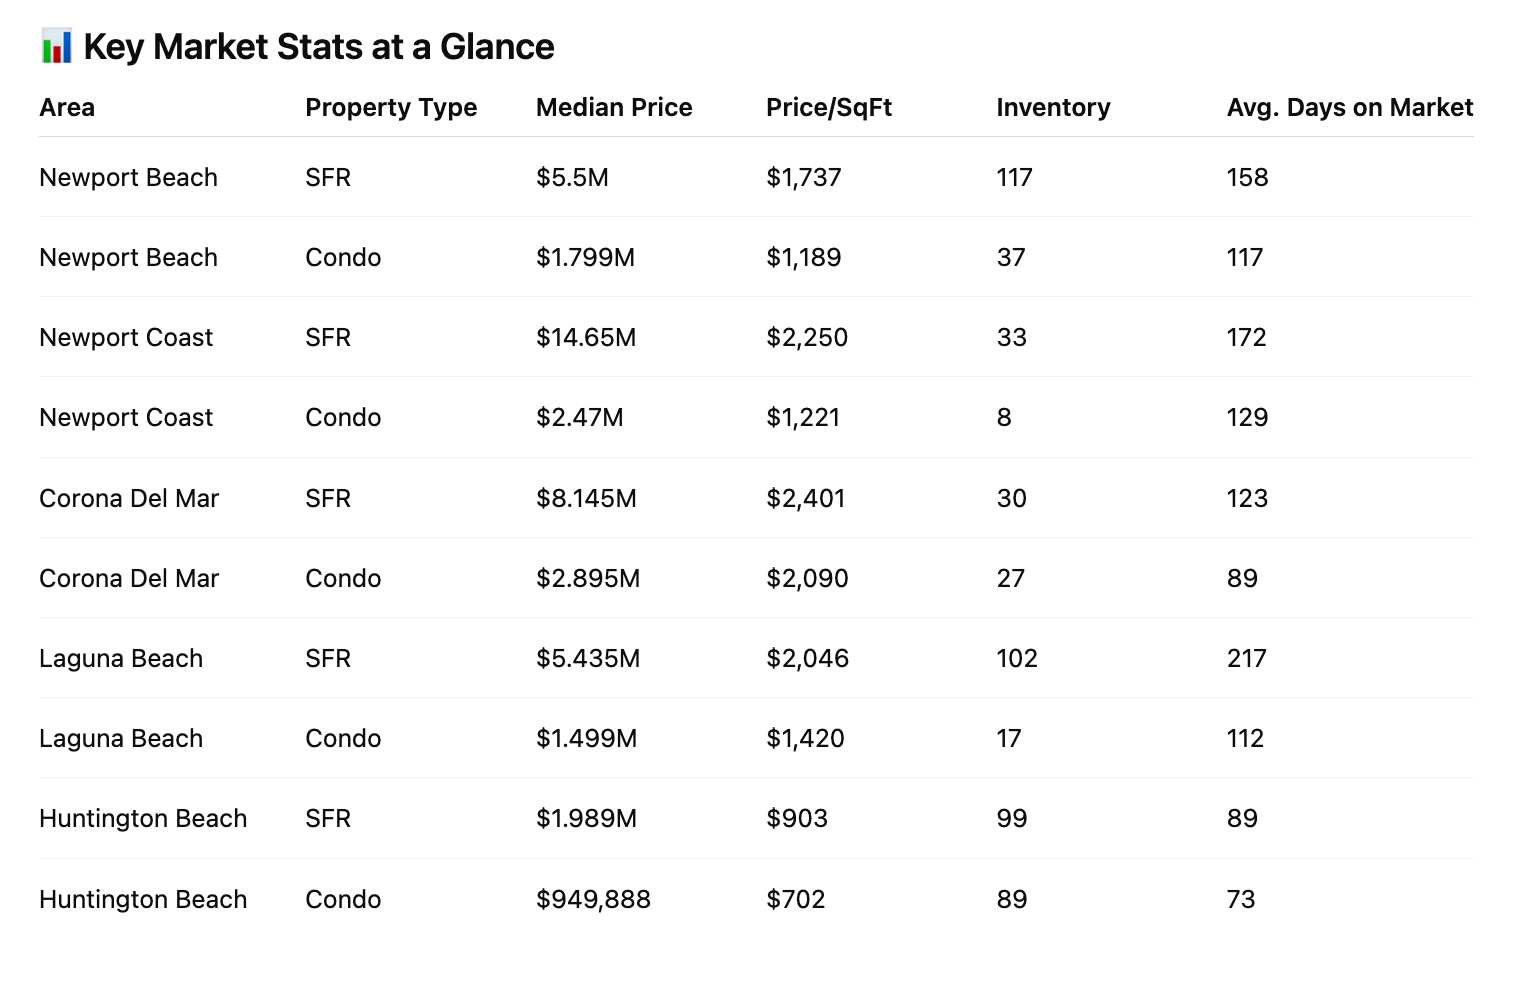Click Newport Coast SFR price $14.65M
Screen dimensions: 1530x990
(x=586, y=337)
